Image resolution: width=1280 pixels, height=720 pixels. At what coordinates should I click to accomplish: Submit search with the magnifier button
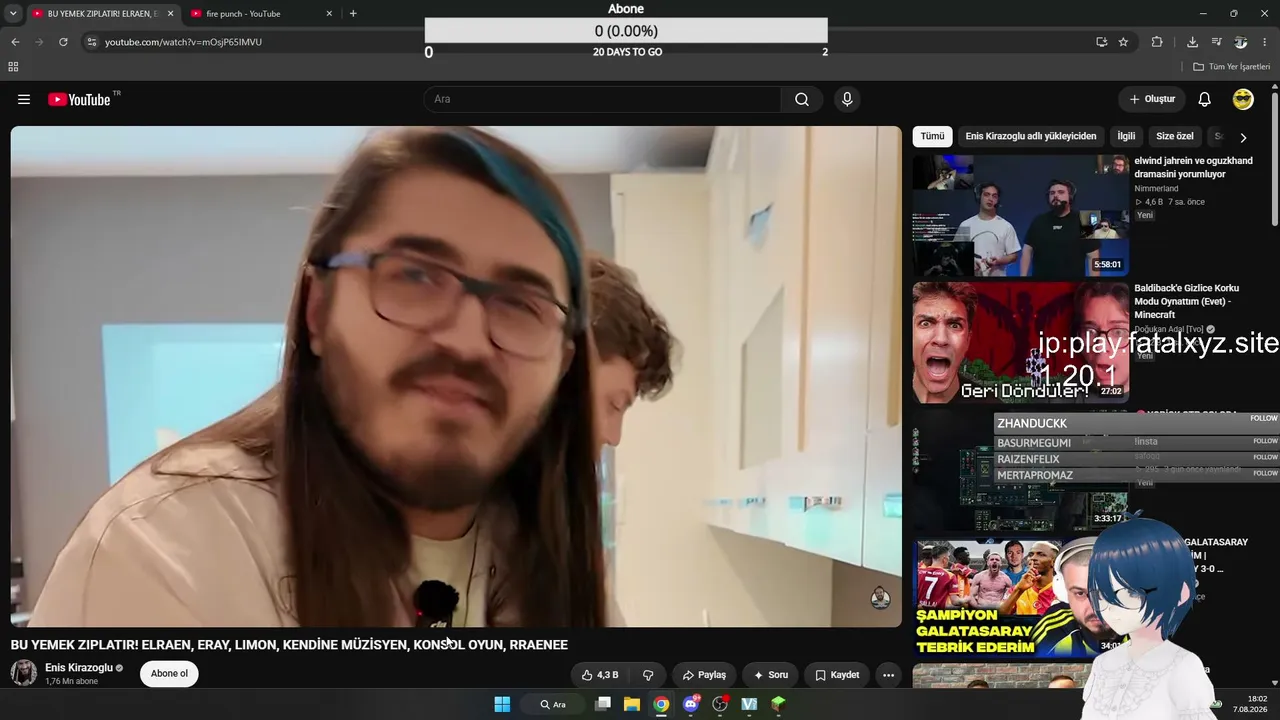coord(802,99)
